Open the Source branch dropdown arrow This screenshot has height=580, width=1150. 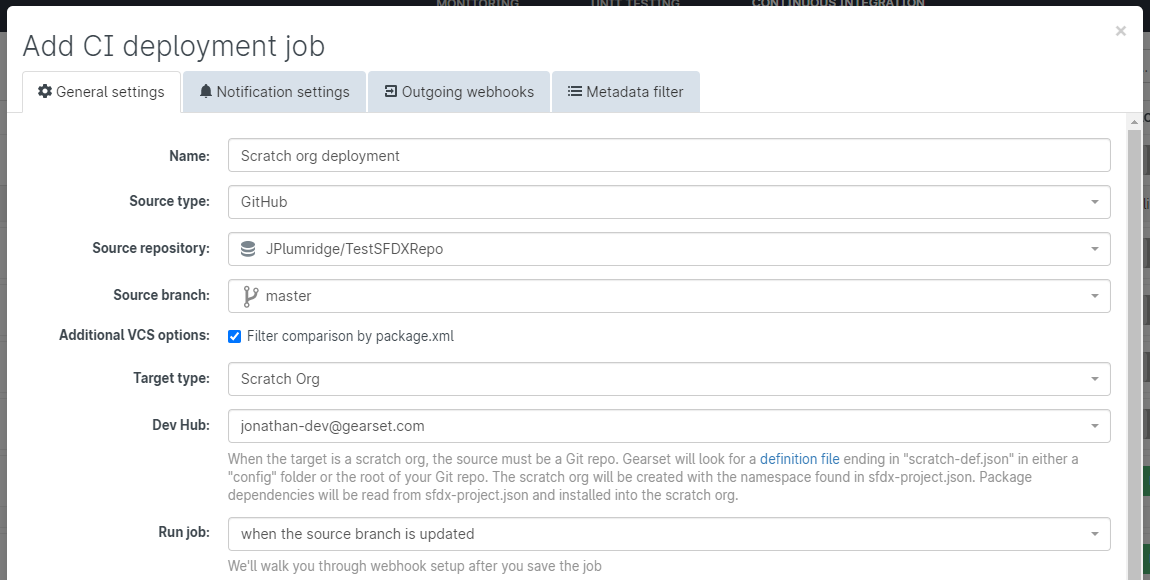click(1095, 296)
